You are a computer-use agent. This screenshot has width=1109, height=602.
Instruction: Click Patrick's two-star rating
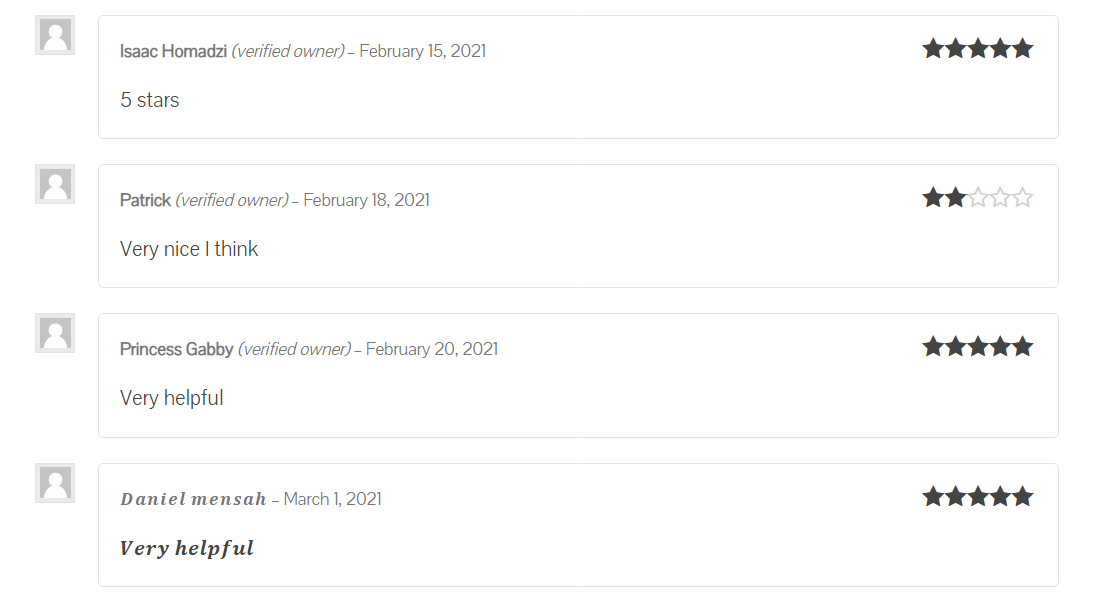pos(977,198)
